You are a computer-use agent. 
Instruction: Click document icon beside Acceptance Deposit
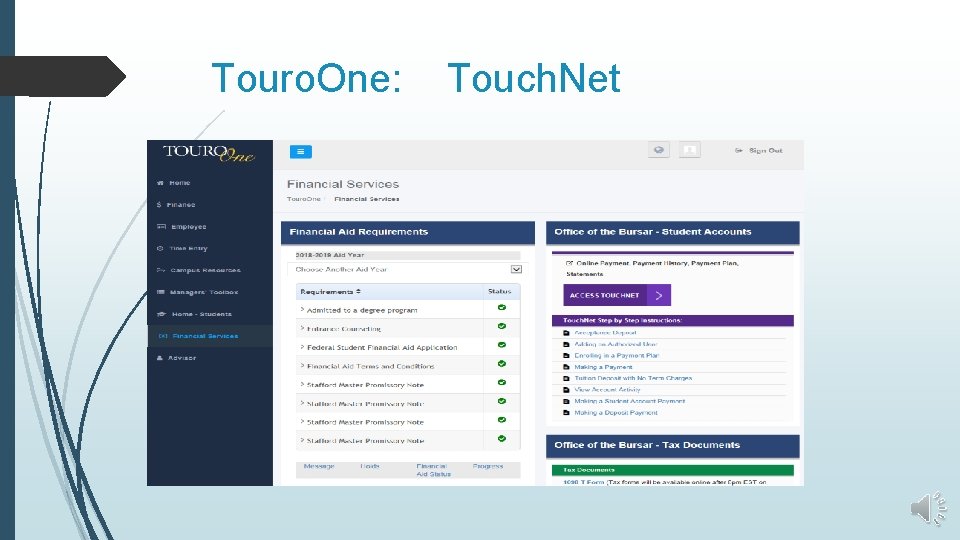click(x=566, y=333)
